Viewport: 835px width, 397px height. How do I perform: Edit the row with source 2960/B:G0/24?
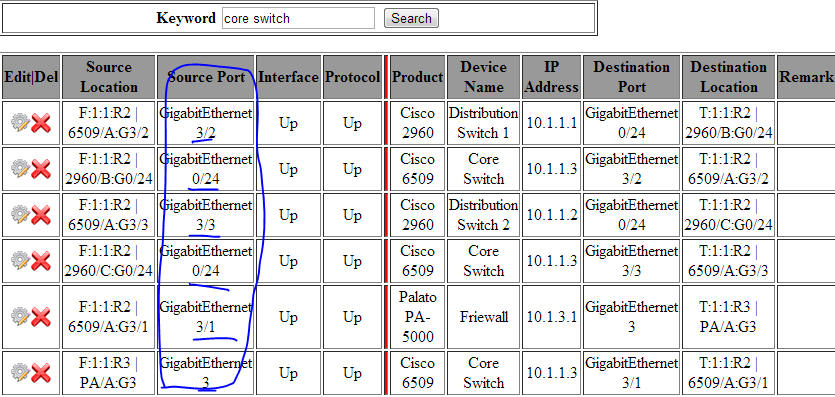click(x=20, y=169)
